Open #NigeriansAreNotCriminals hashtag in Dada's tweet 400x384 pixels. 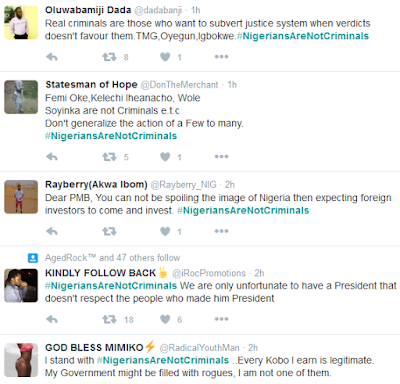(303, 36)
